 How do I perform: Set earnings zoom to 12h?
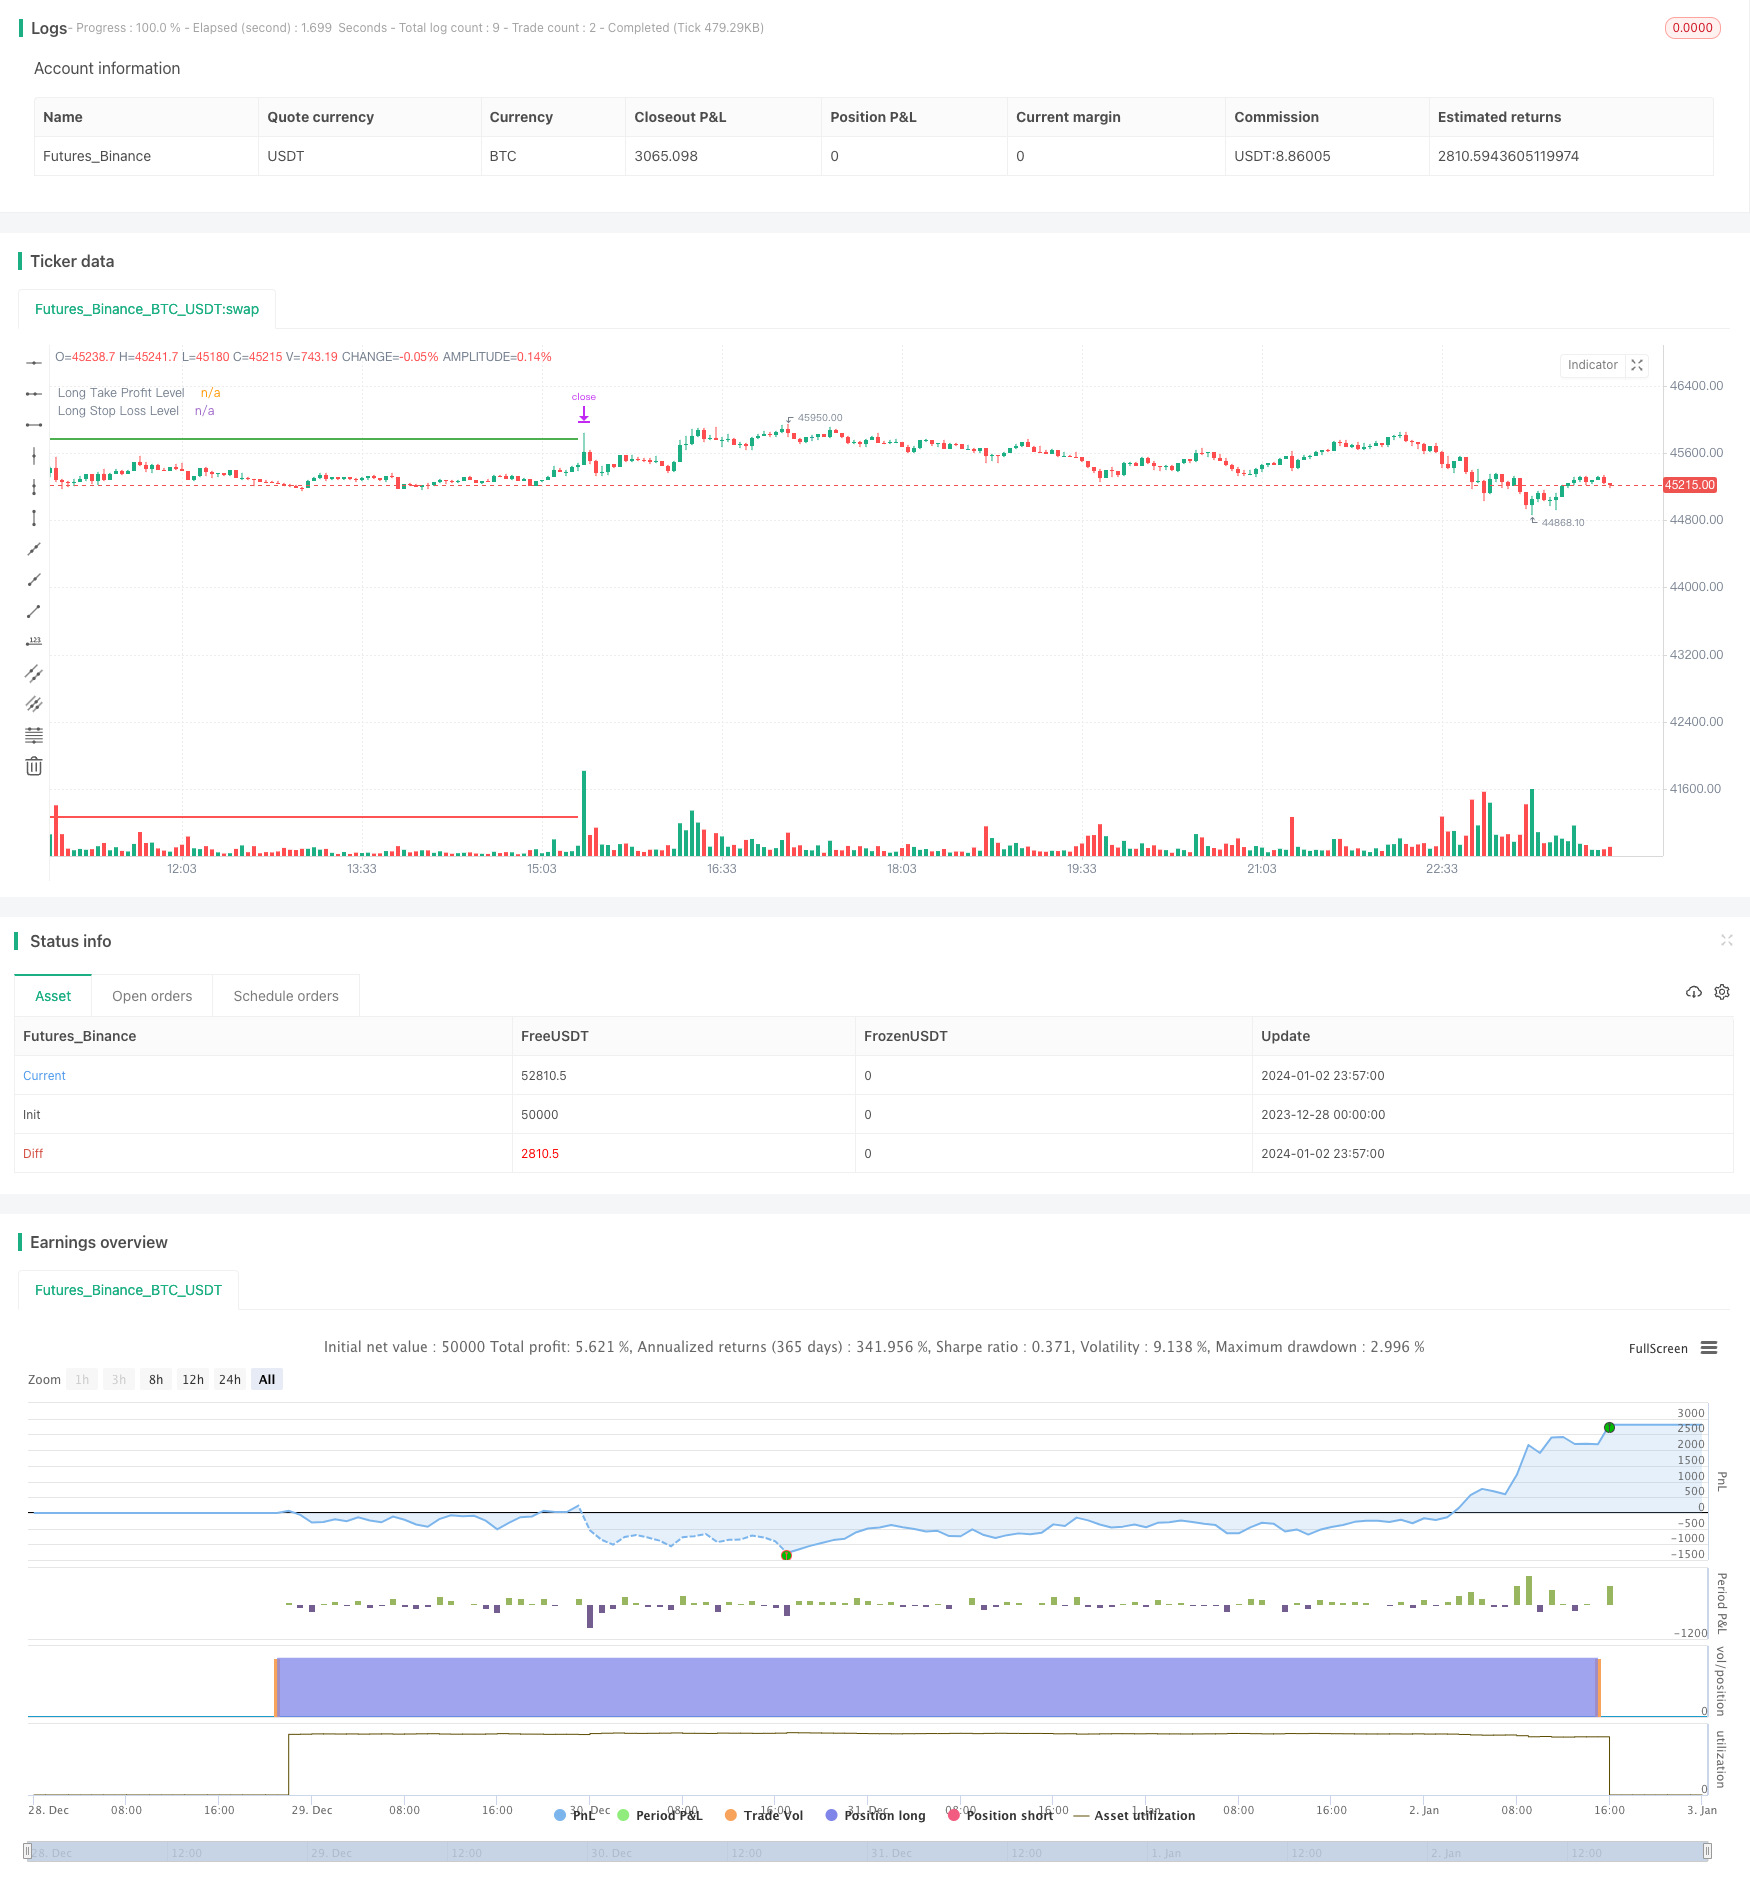click(x=193, y=1379)
